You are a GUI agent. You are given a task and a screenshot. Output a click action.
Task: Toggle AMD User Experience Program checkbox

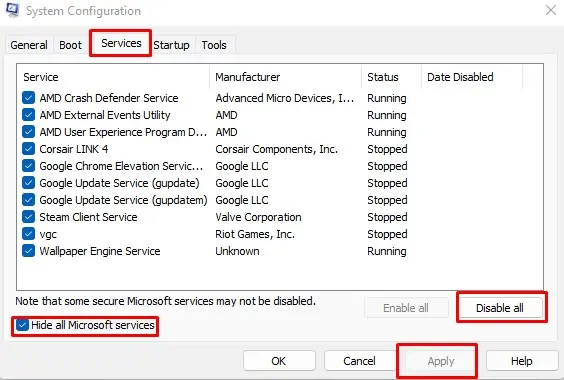click(28, 132)
